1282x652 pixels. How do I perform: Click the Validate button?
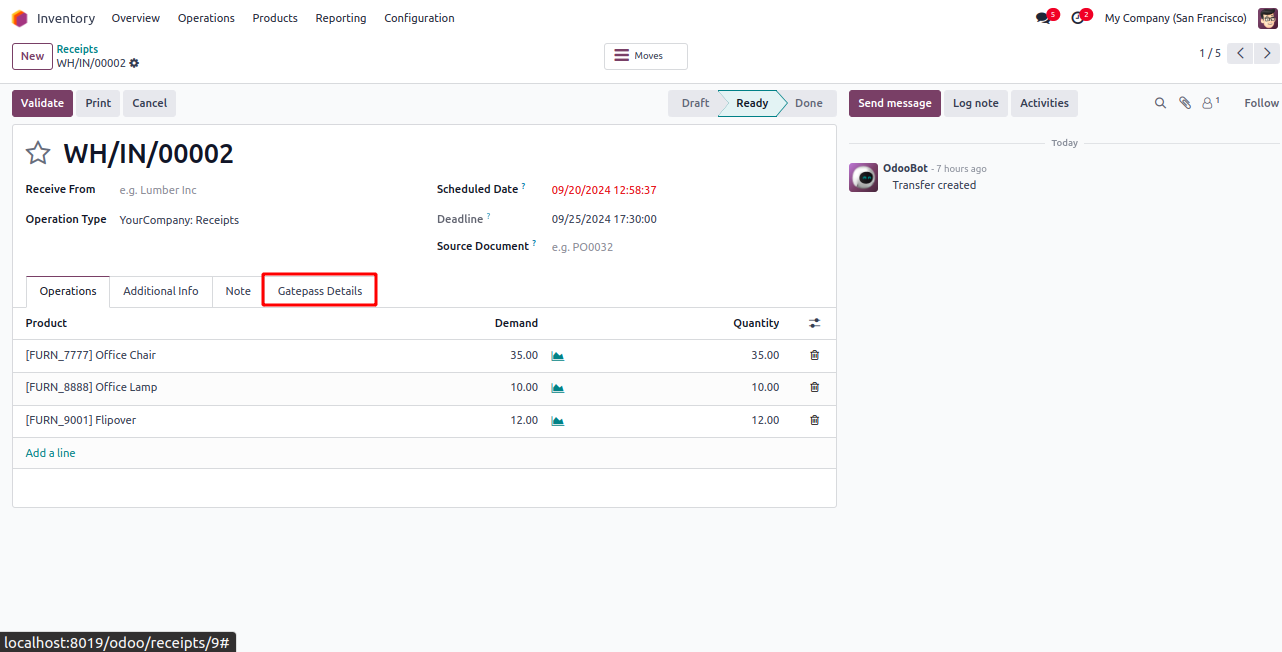click(42, 103)
